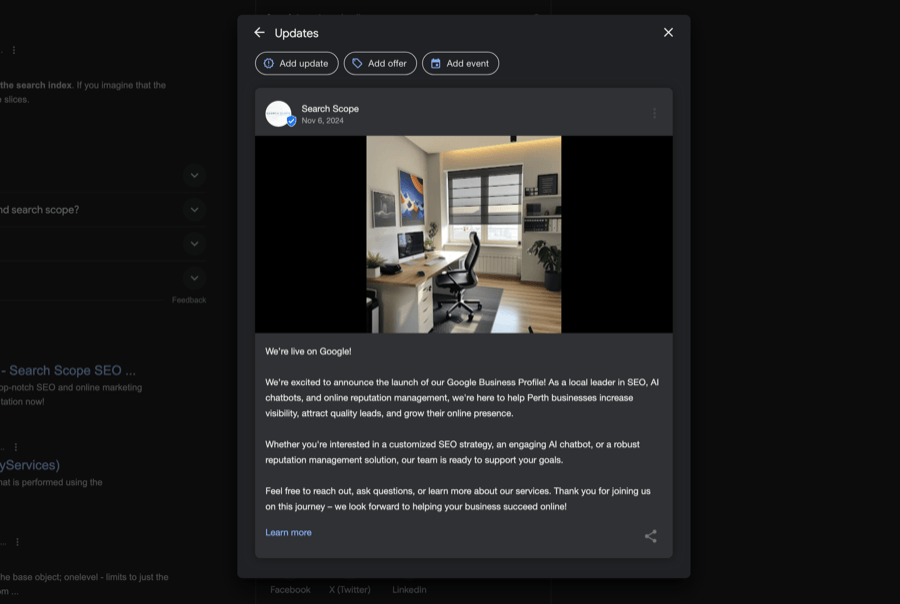Open the office photo in the post
900x604 pixels.
coord(464,234)
